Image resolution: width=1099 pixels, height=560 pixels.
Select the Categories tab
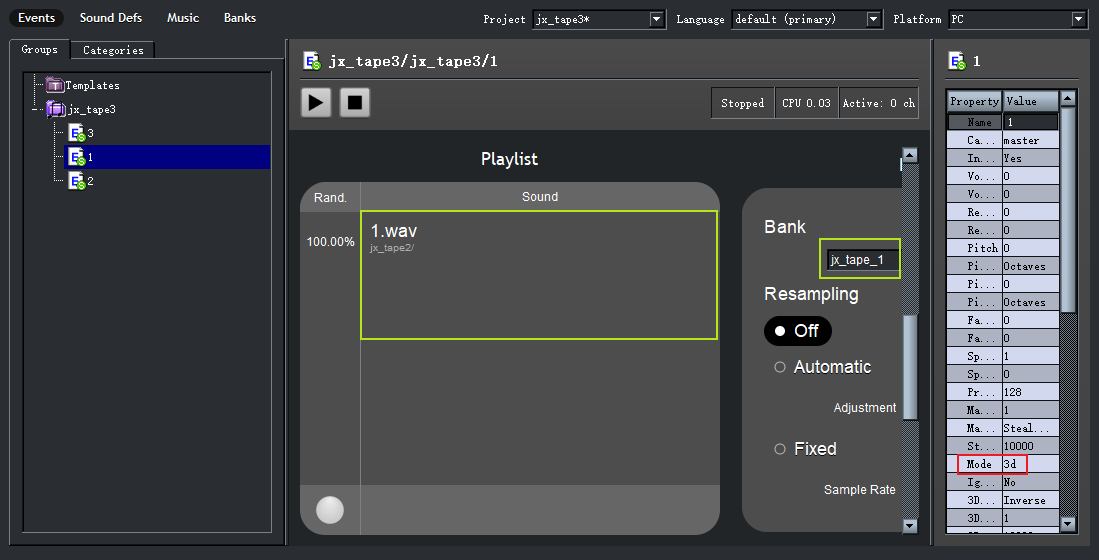click(x=113, y=50)
